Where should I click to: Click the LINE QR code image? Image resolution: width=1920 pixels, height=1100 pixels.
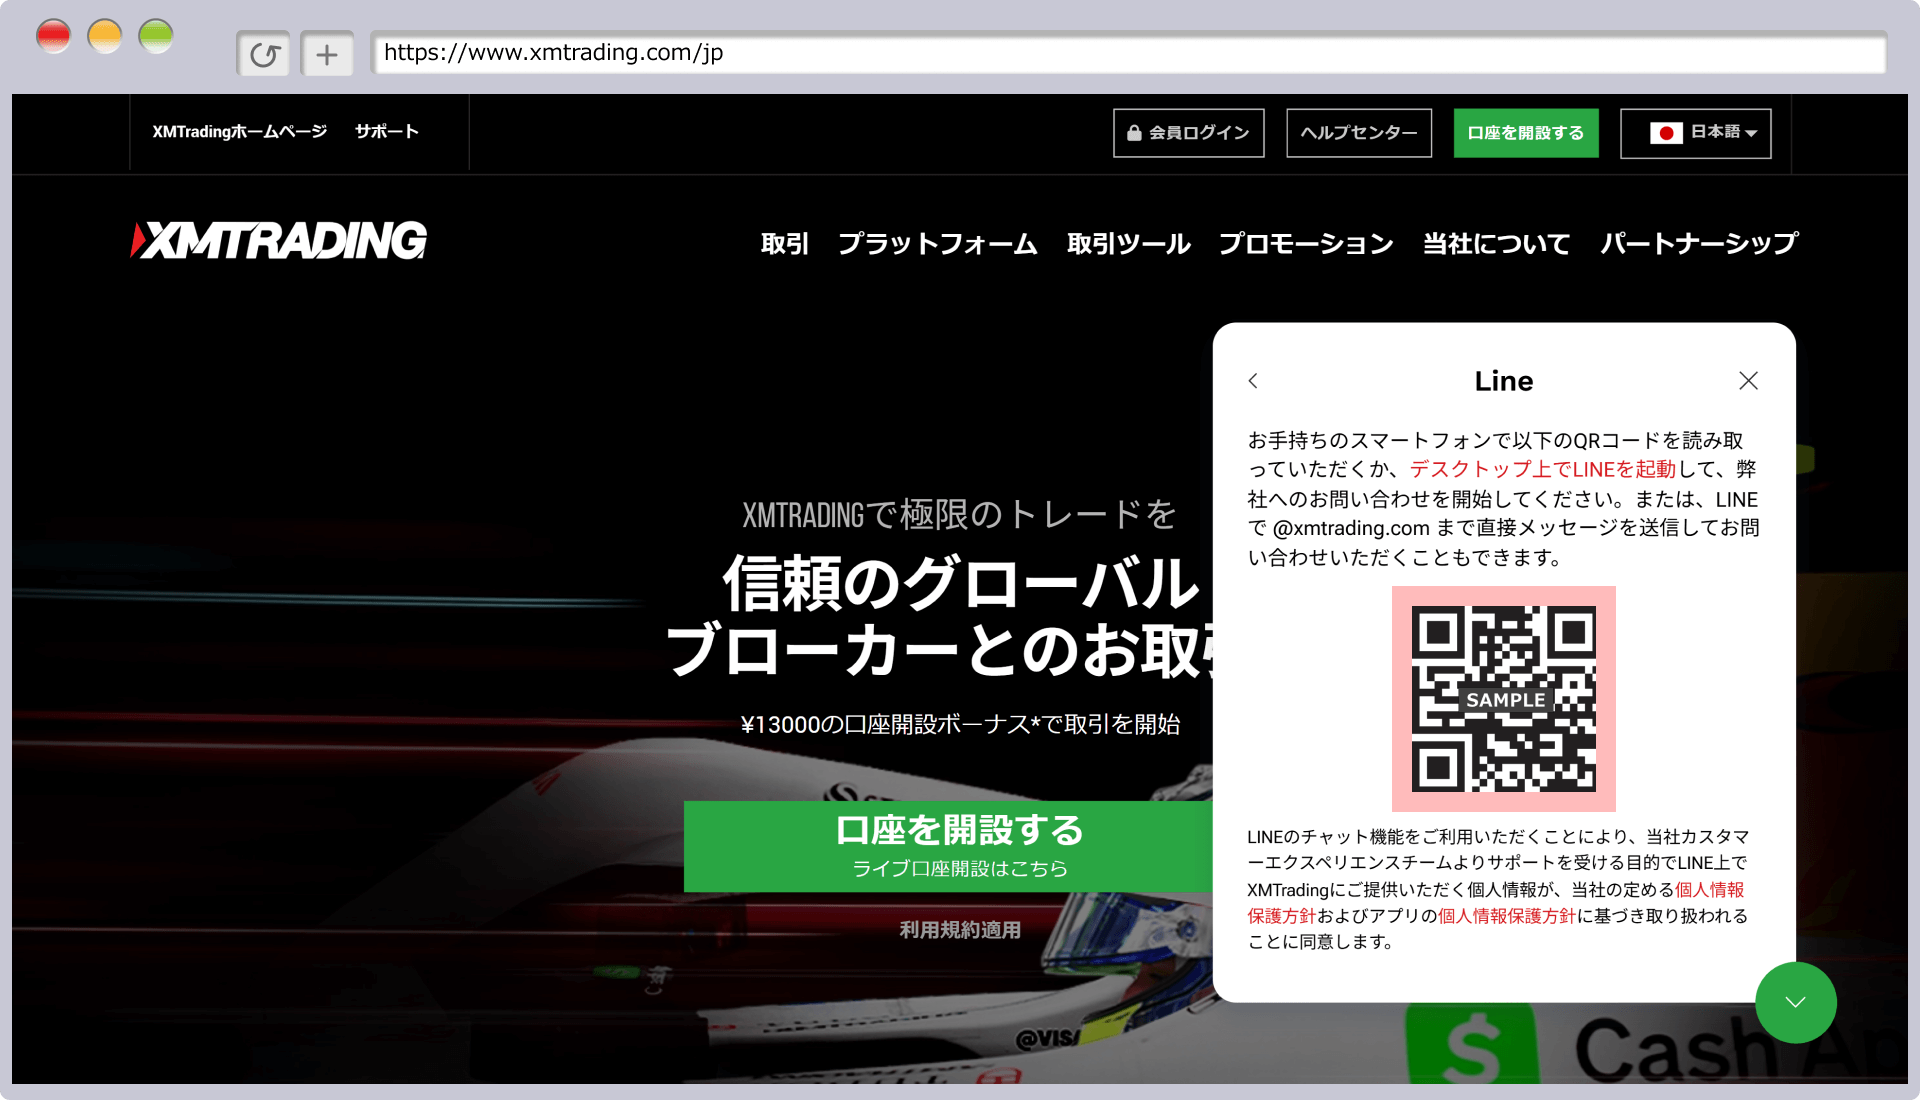click(1504, 699)
